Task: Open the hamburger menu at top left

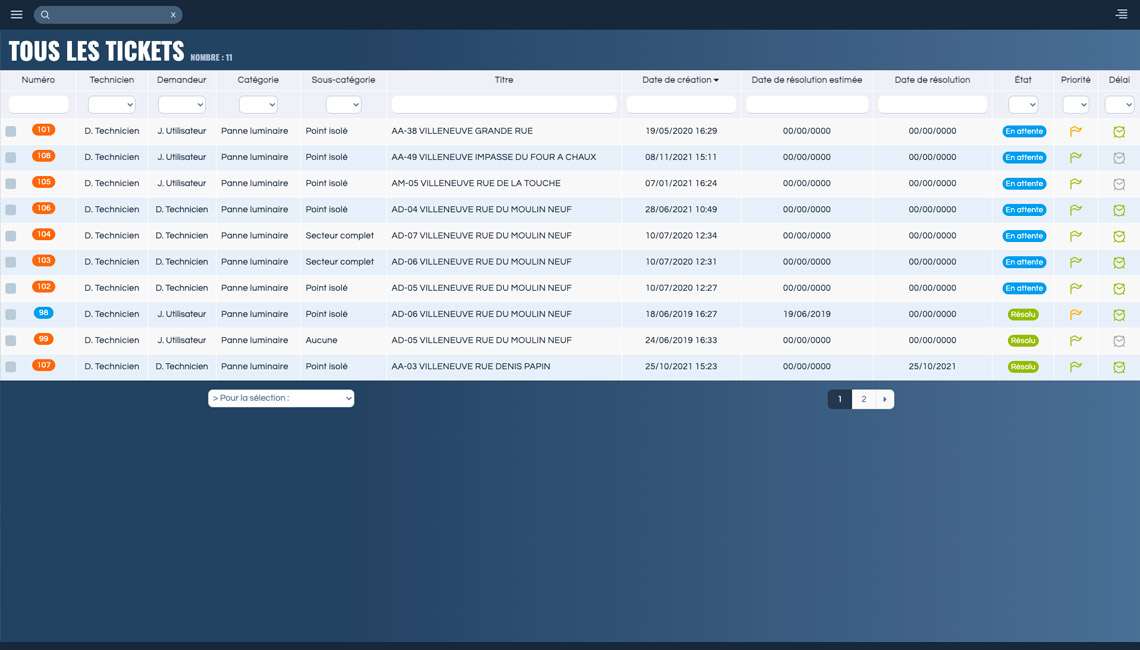Action: (x=16, y=15)
